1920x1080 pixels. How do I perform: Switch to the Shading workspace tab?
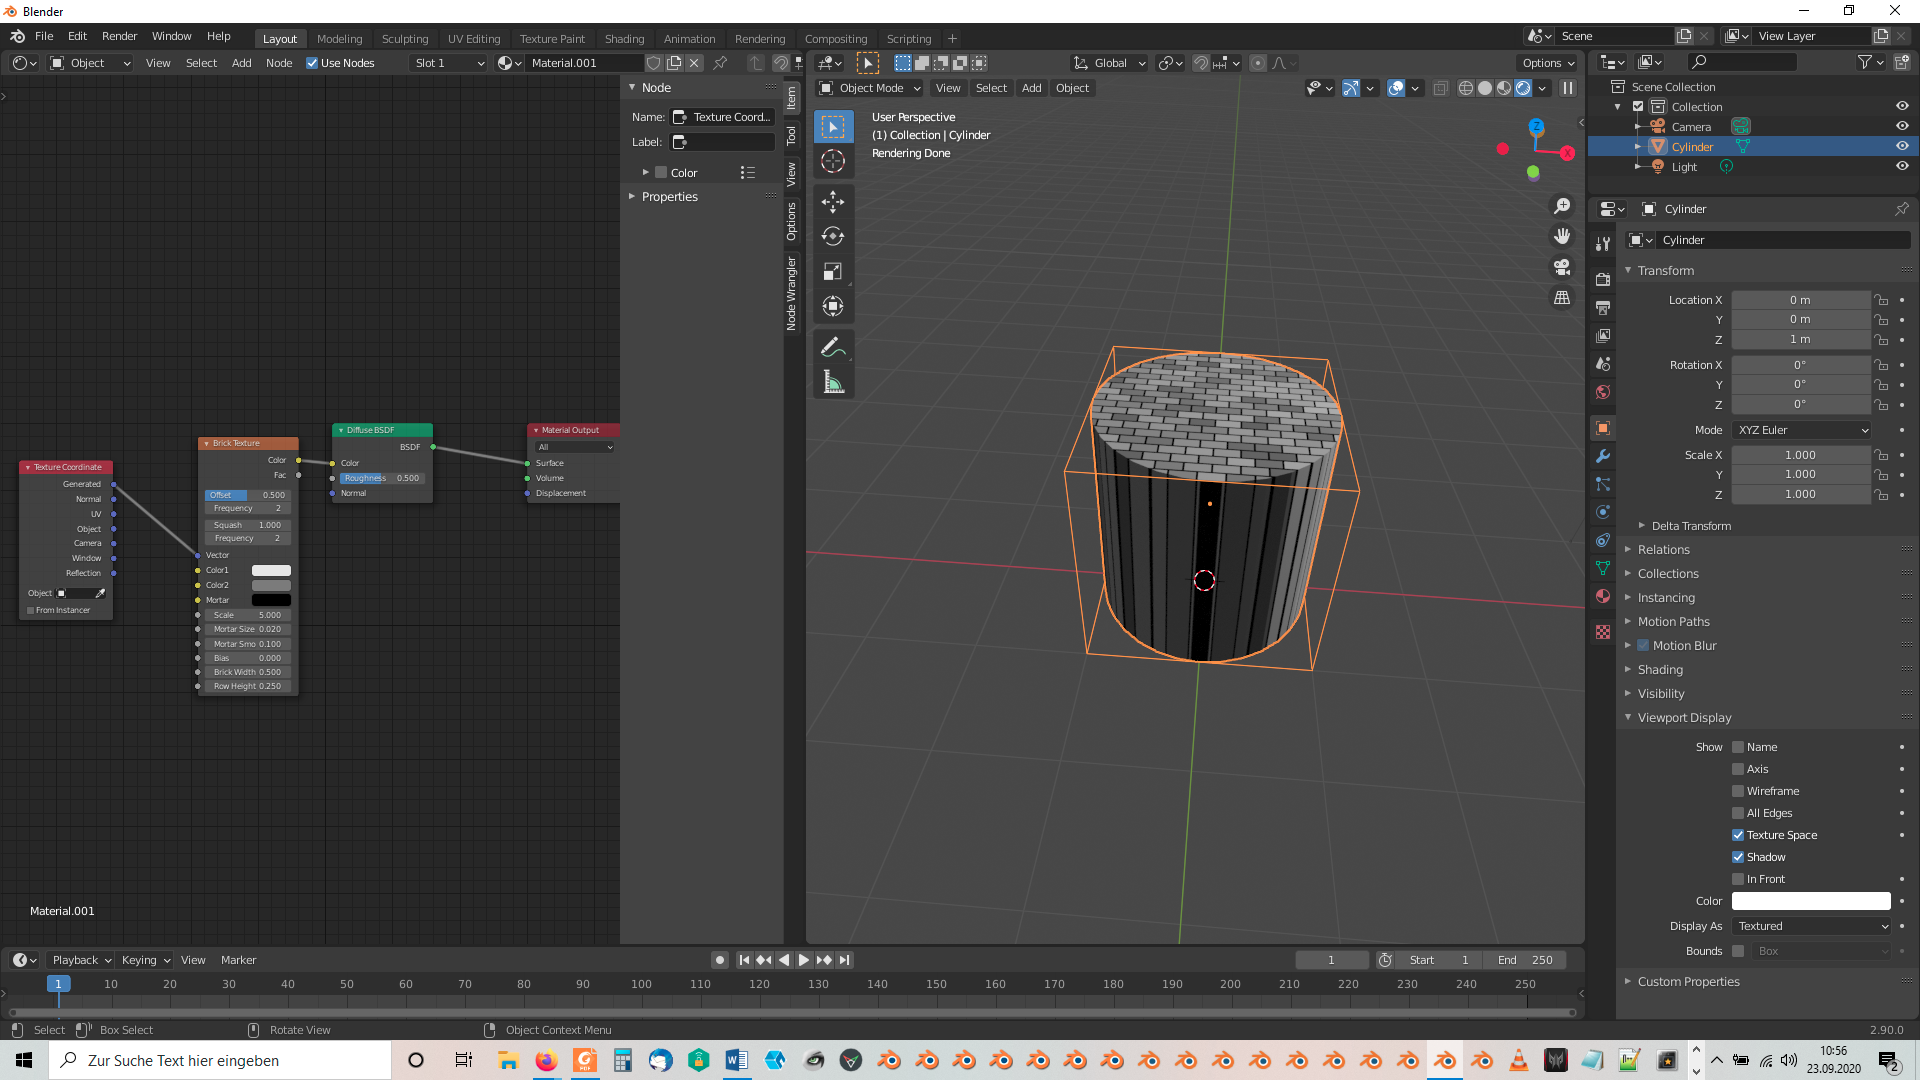624,39
